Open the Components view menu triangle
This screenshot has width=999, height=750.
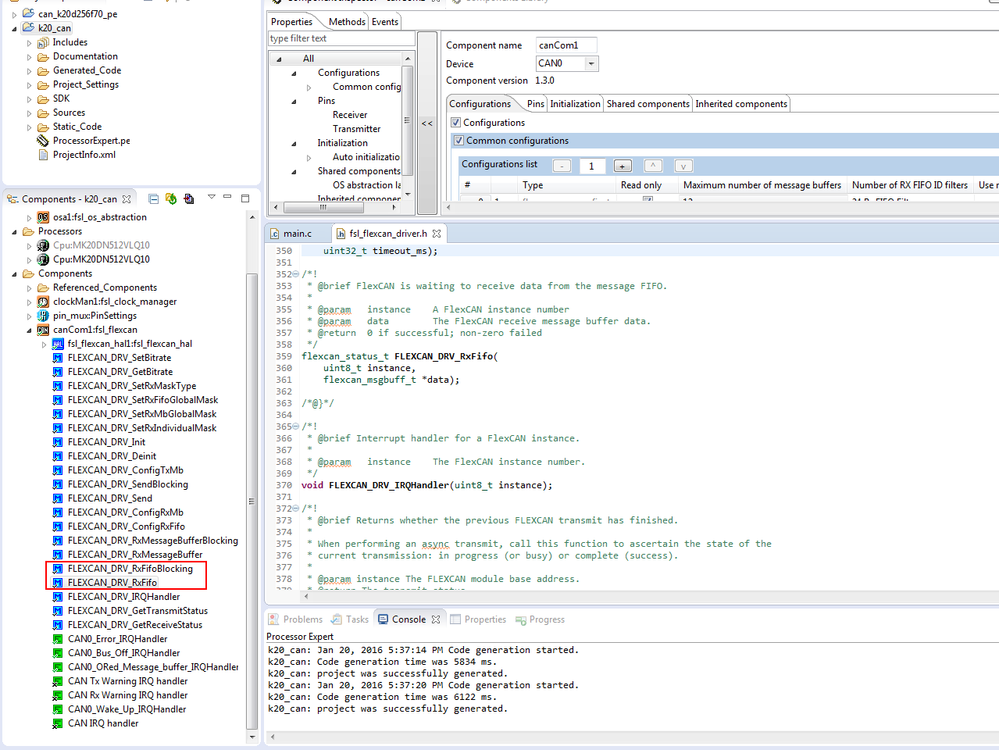[212, 197]
